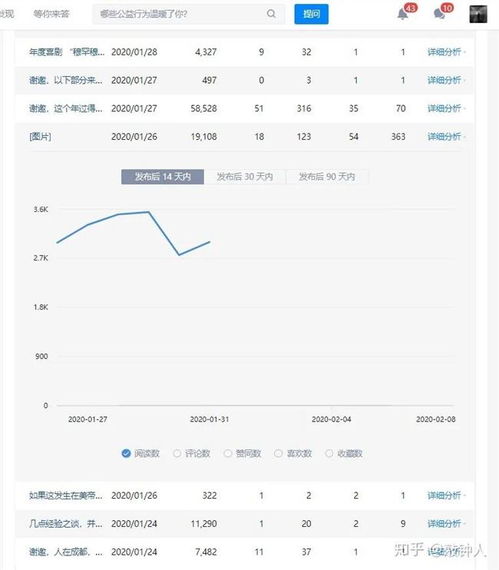499x570 pixels.
Task: Expand 详细分析 for the 2020/01/28 row
Action: pyautogui.click(x=446, y=52)
